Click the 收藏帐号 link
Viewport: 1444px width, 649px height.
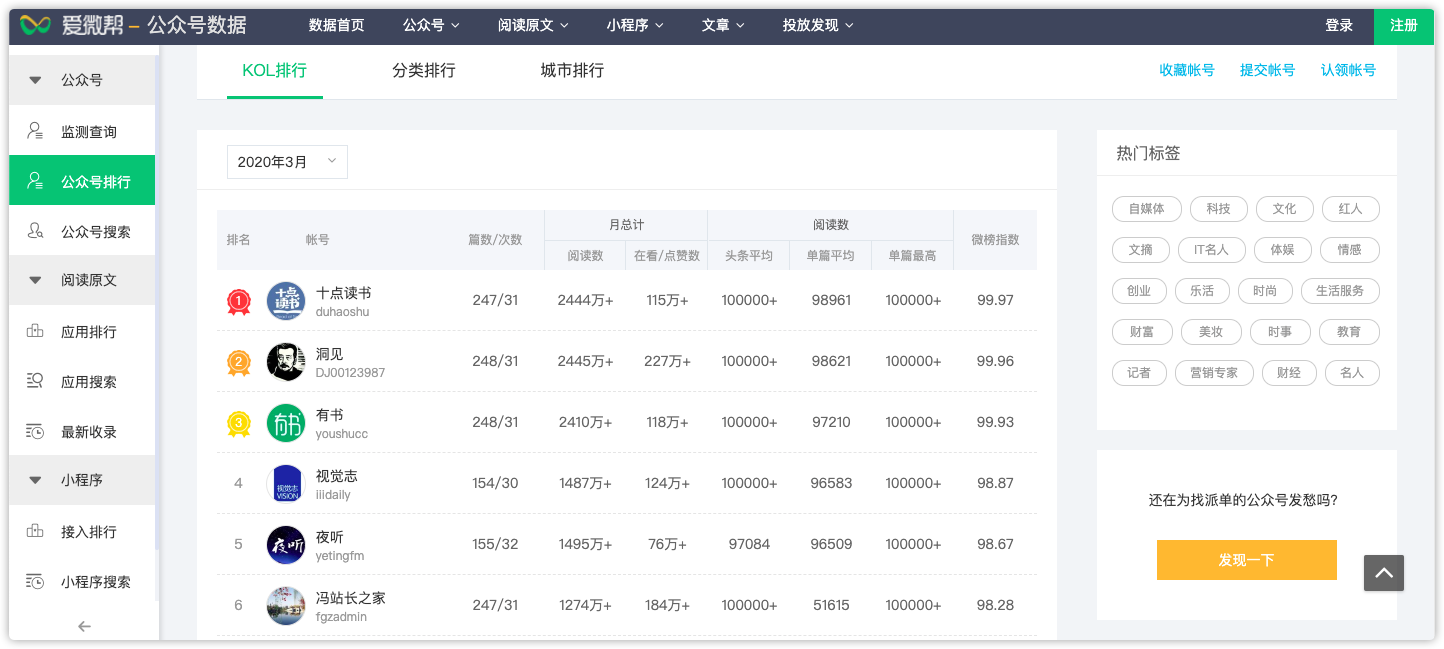coord(1187,70)
